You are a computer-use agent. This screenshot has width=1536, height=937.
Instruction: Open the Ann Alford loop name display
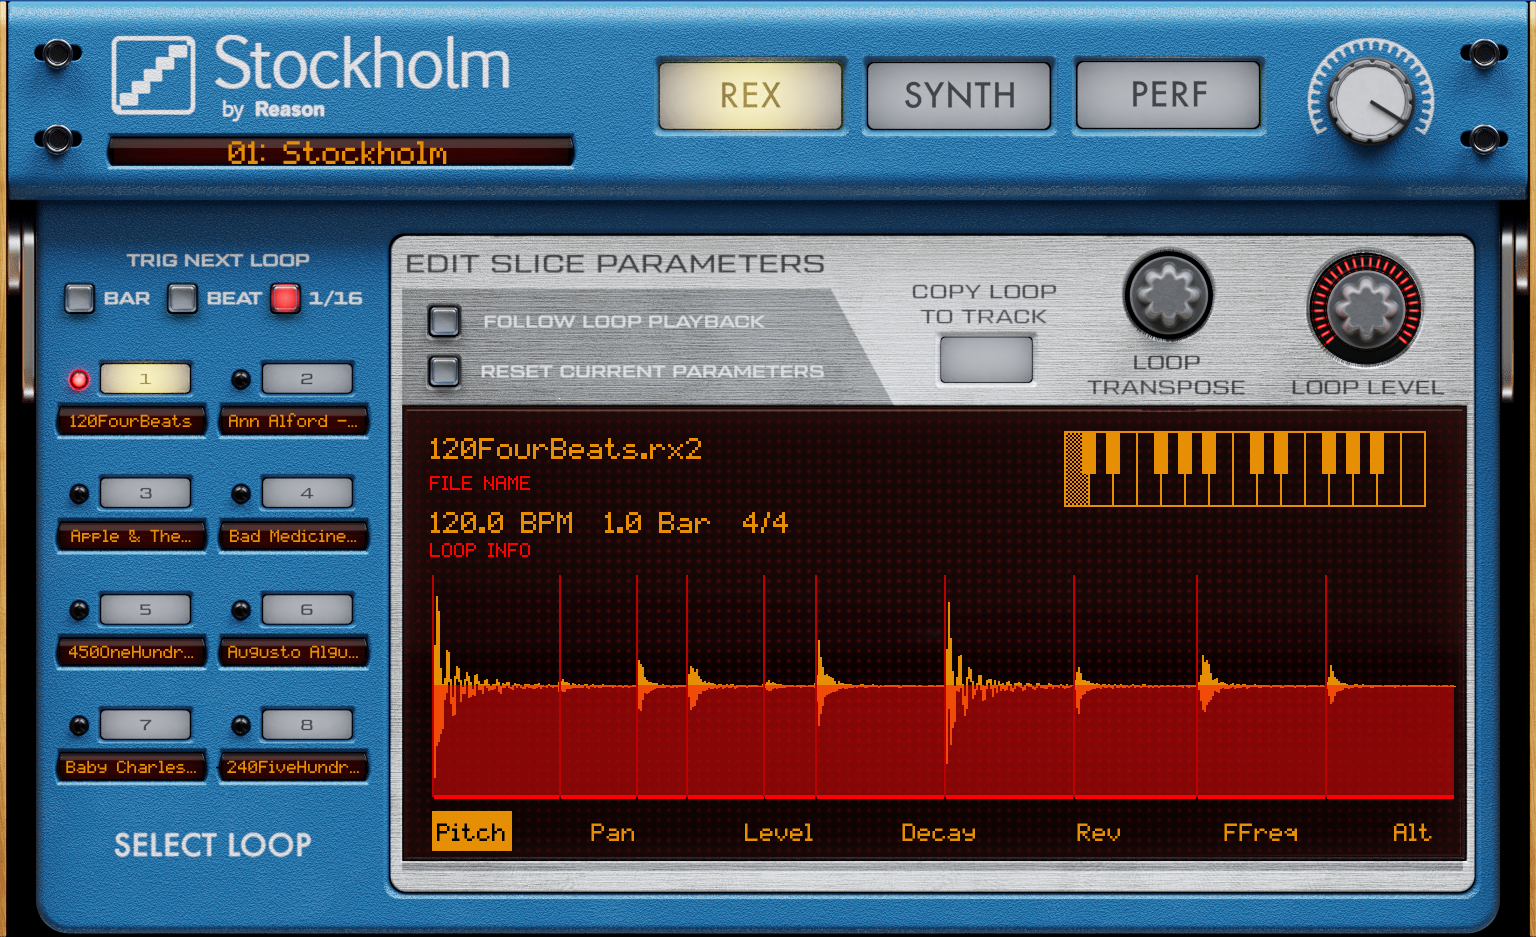pyautogui.click(x=293, y=421)
